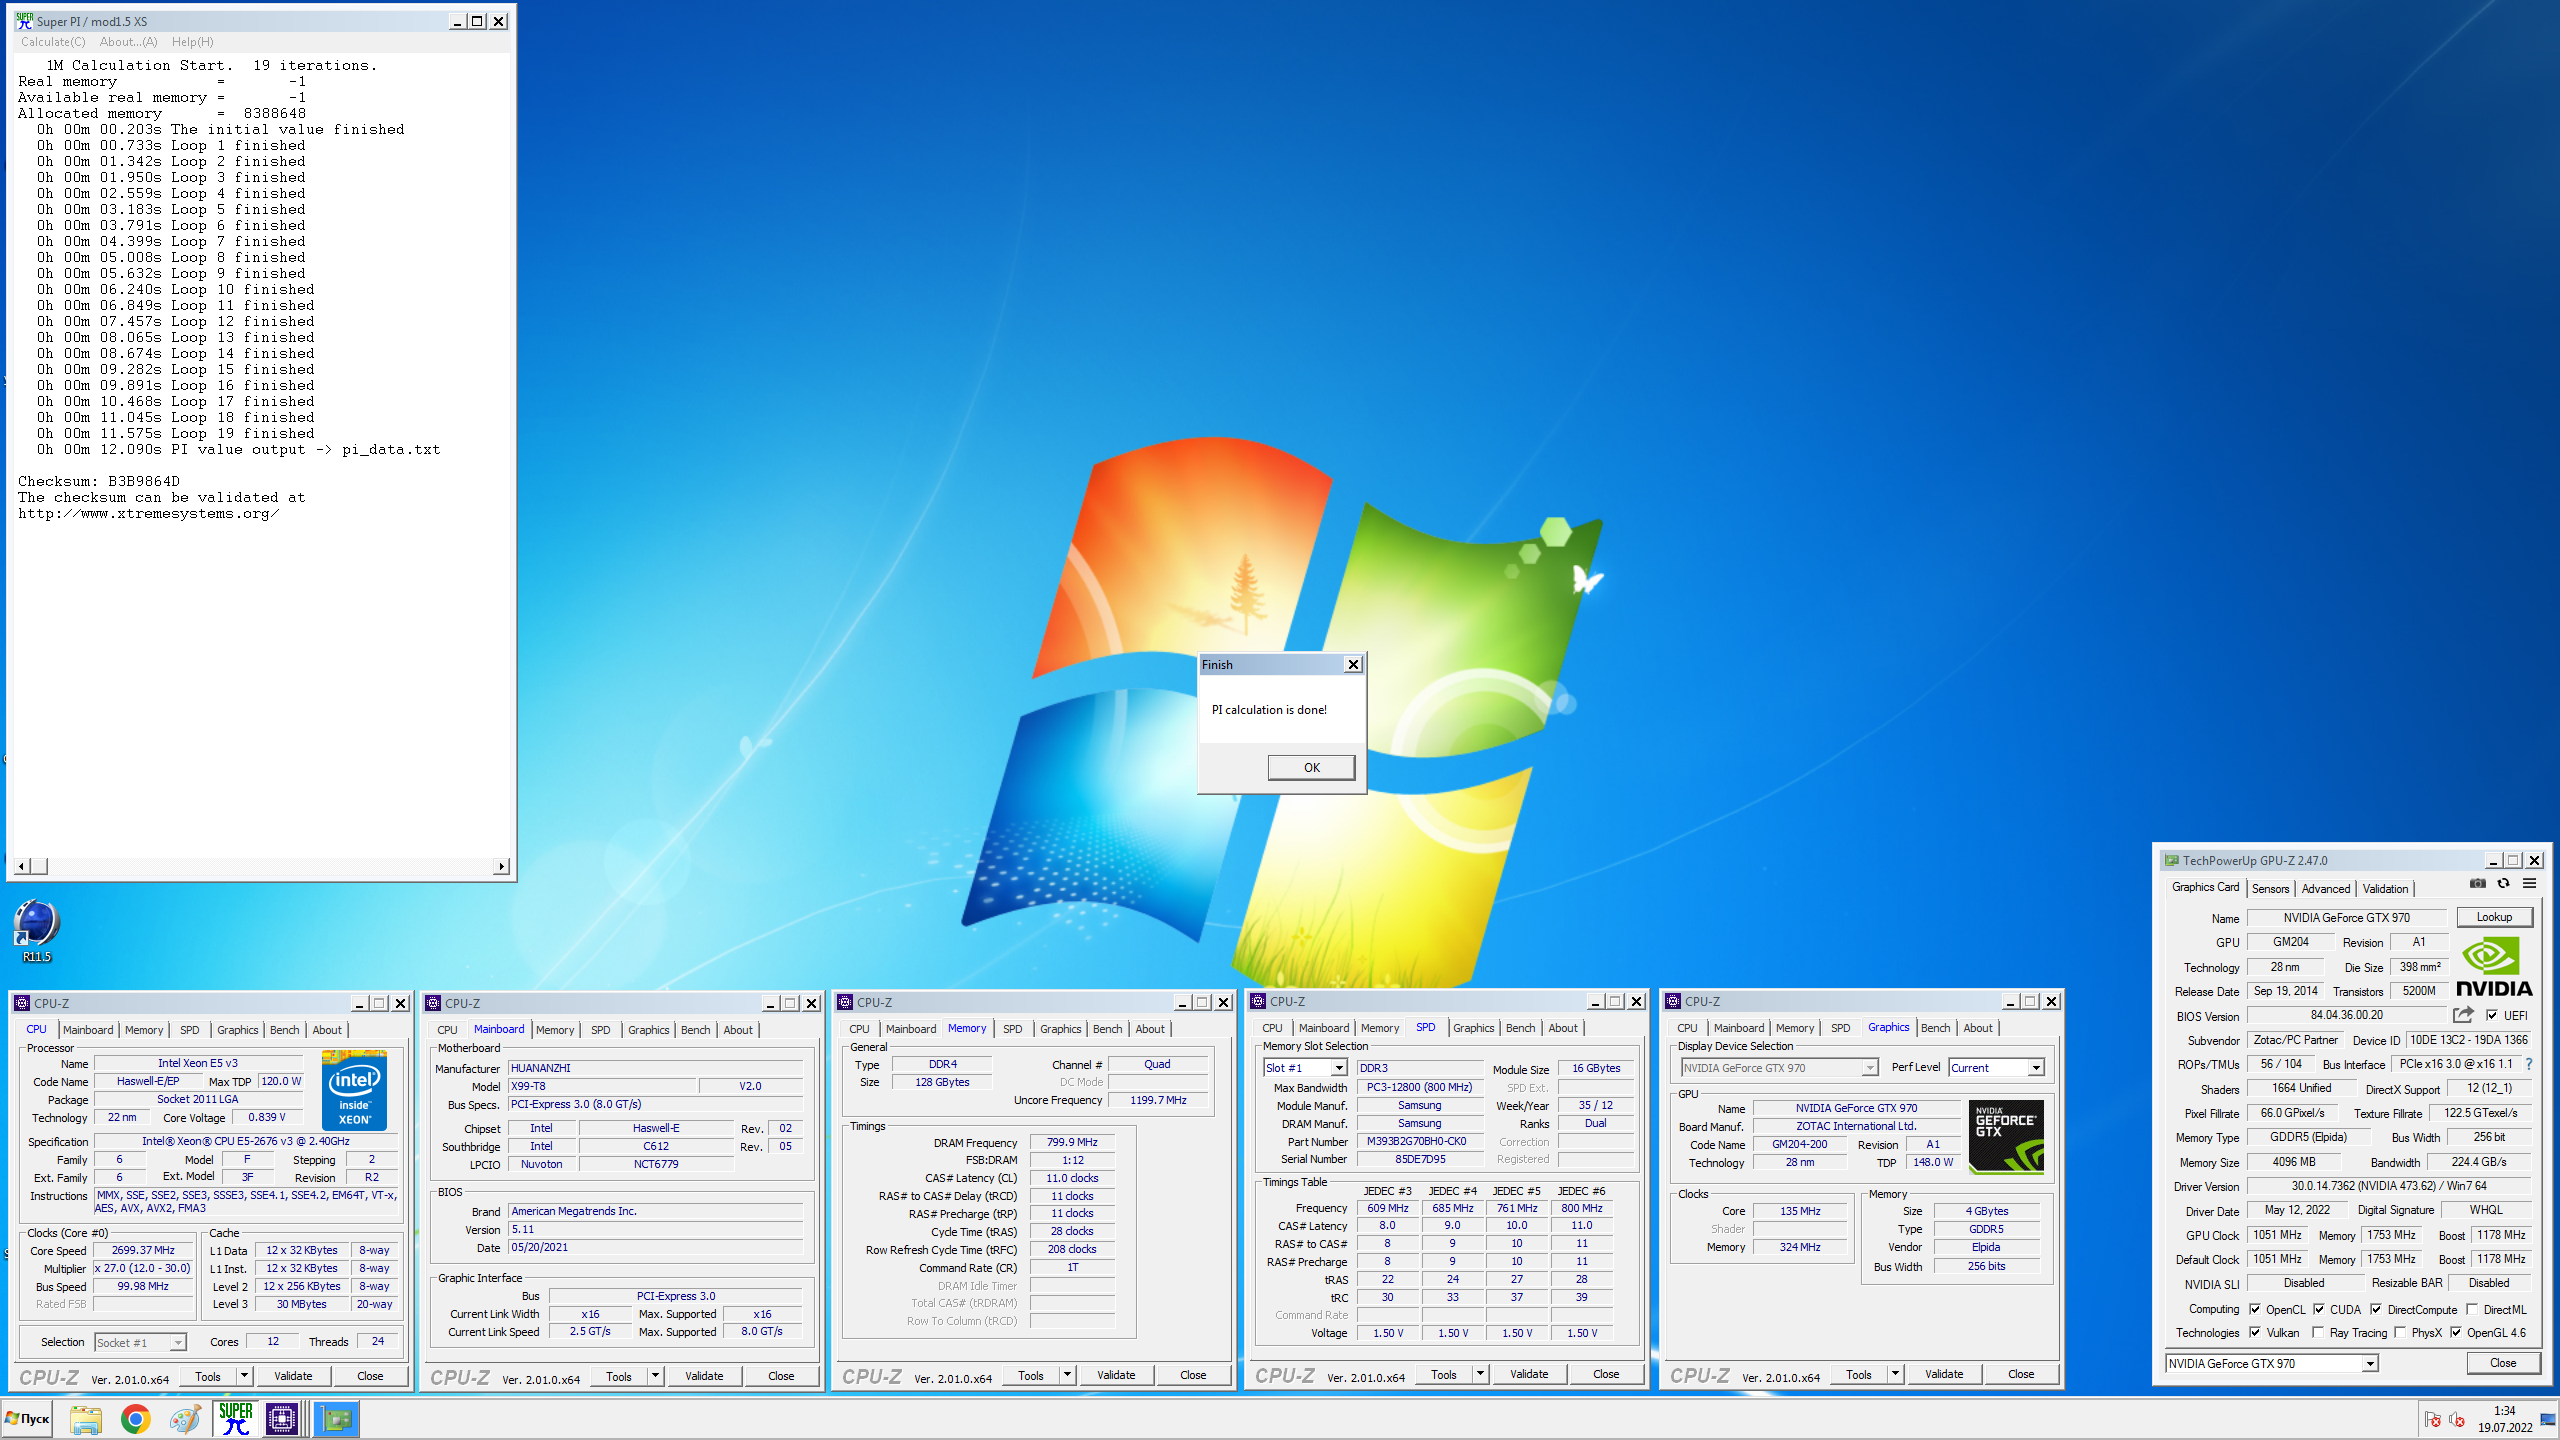Click the Checksum B3B9864D text in Super PI

pyautogui.click(x=99, y=481)
